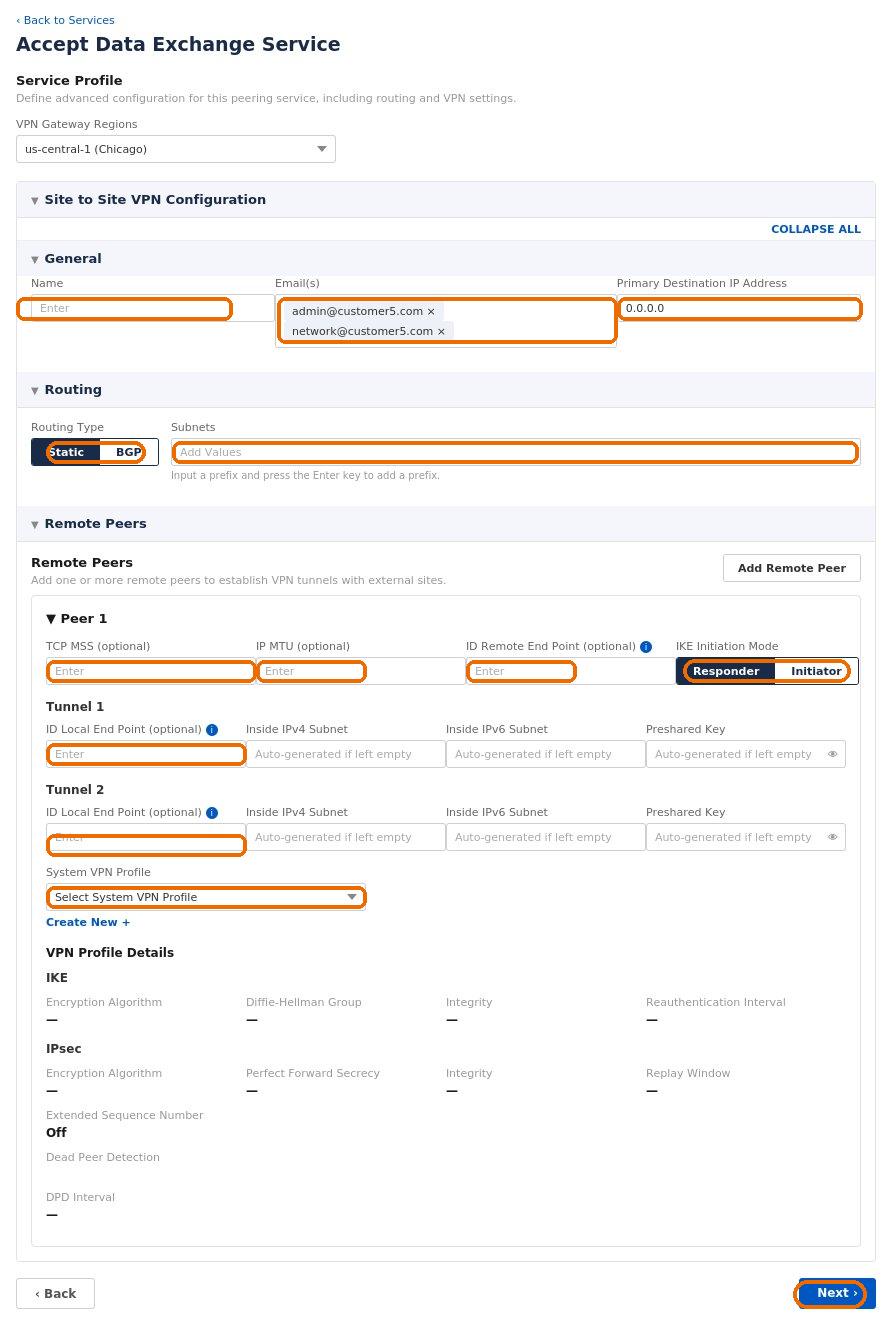Set IKE Initiation Mode to Responder
Screen dimensions: 892x1325
(x=726, y=671)
